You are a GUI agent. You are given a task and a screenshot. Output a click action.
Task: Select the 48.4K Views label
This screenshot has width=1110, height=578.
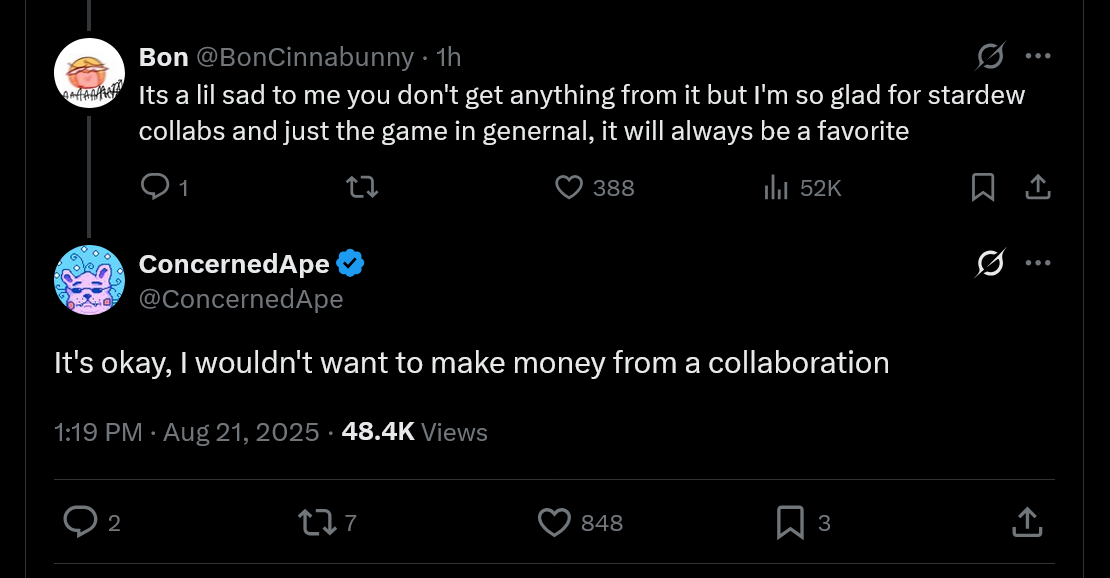pos(414,432)
